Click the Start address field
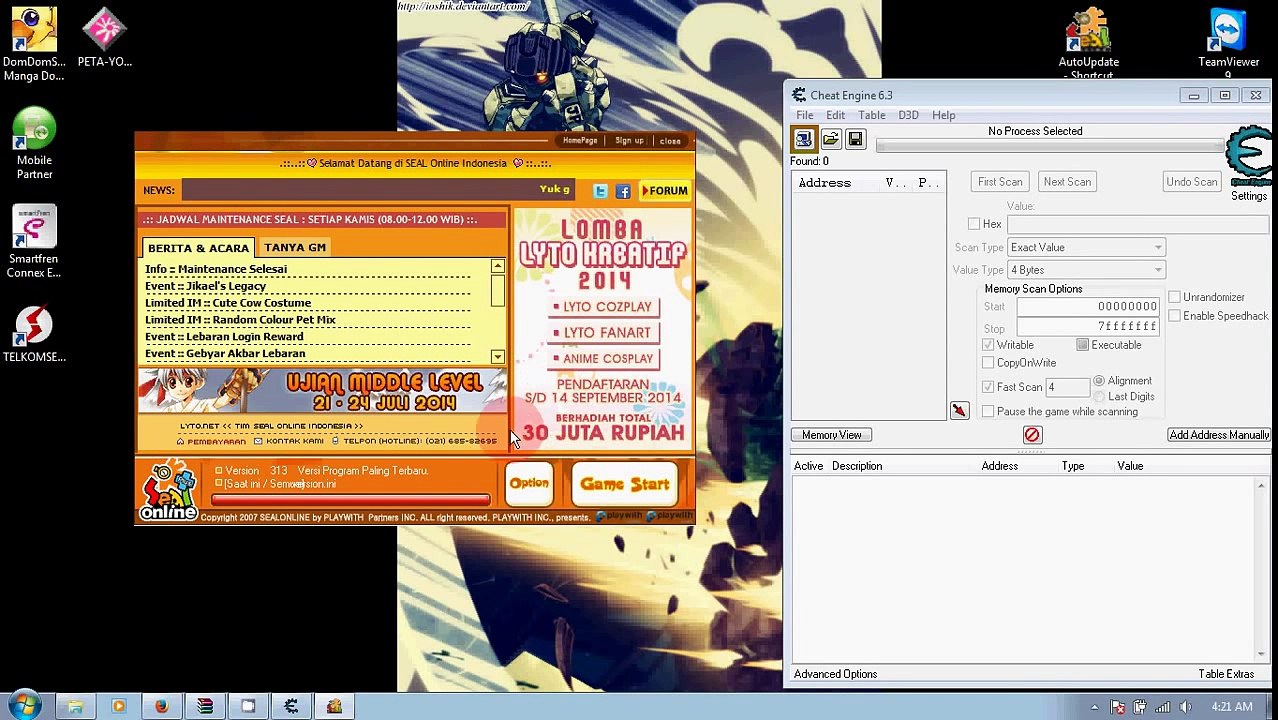The height and width of the screenshot is (720, 1278). pyautogui.click(x=1088, y=307)
